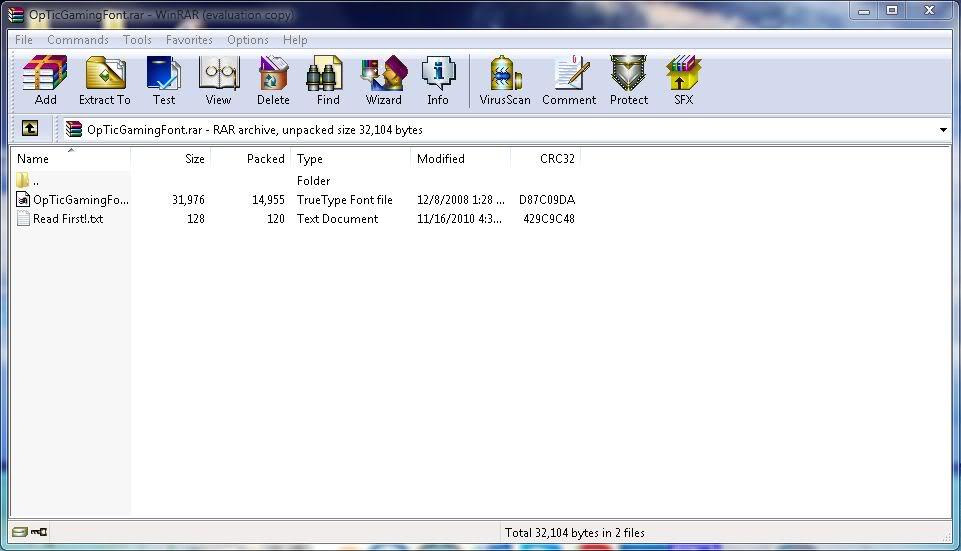Click the Delete toolbar icon
The height and width of the screenshot is (551, 961).
(x=273, y=80)
